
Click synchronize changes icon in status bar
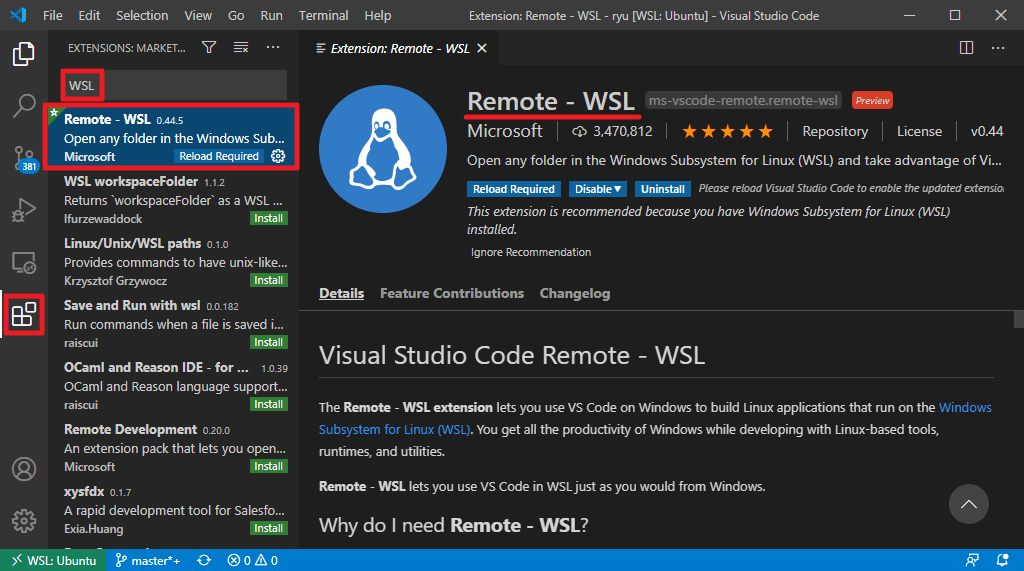204,561
